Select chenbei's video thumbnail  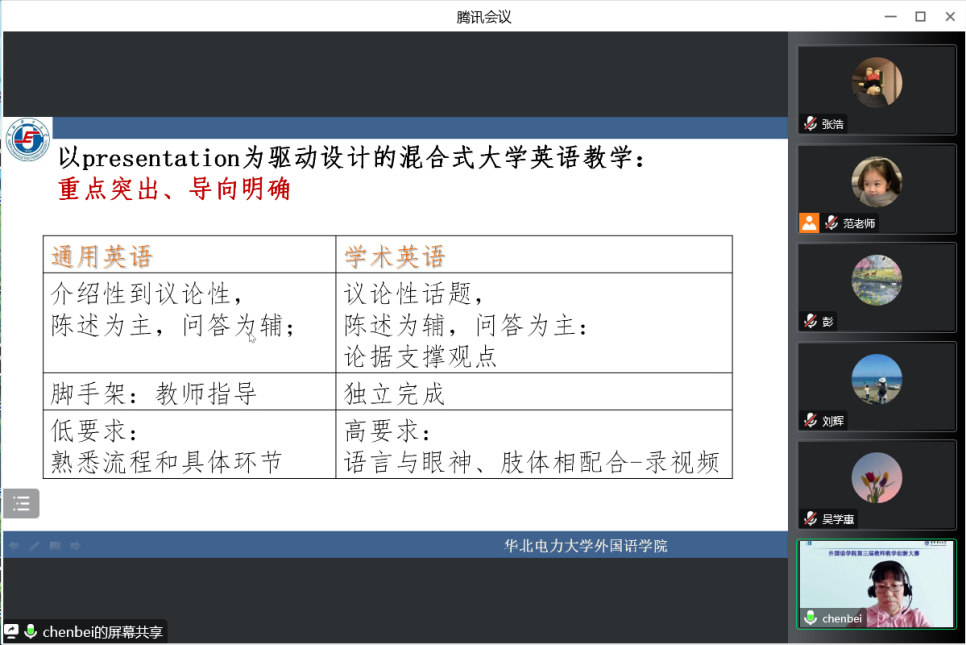pyautogui.click(x=876, y=584)
